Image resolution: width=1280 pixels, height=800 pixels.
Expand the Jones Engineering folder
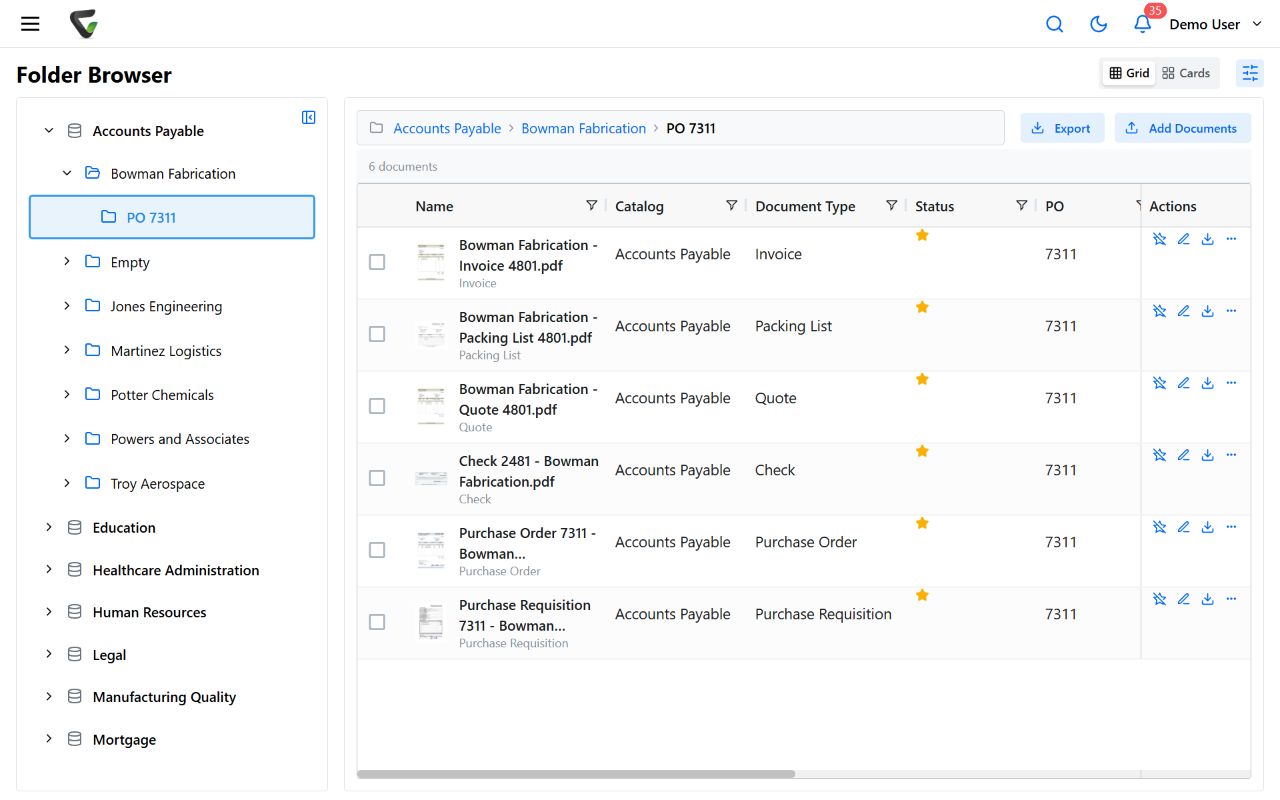(x=67, y=306)
